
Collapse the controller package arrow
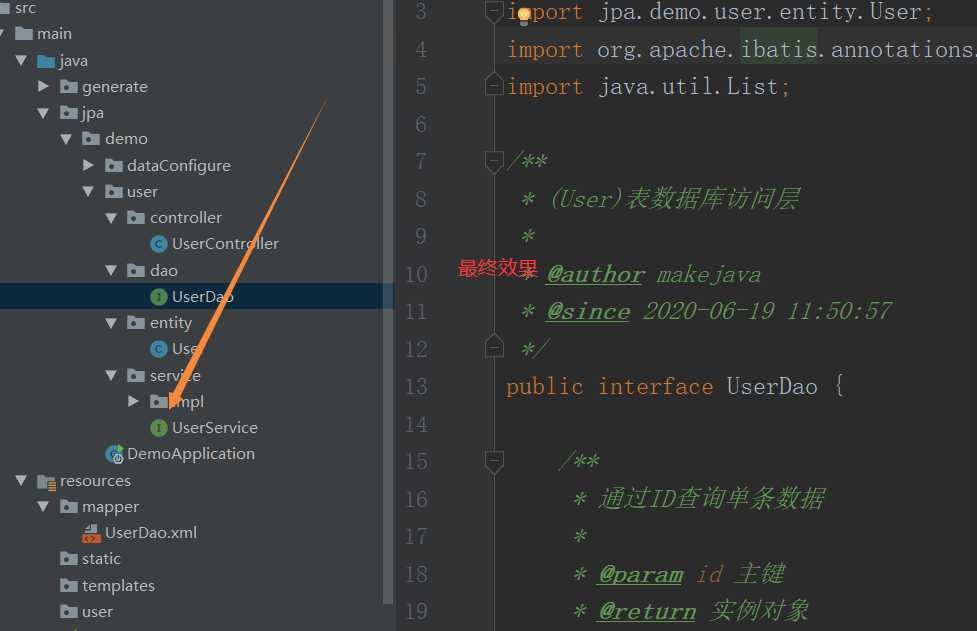[112, 218]
